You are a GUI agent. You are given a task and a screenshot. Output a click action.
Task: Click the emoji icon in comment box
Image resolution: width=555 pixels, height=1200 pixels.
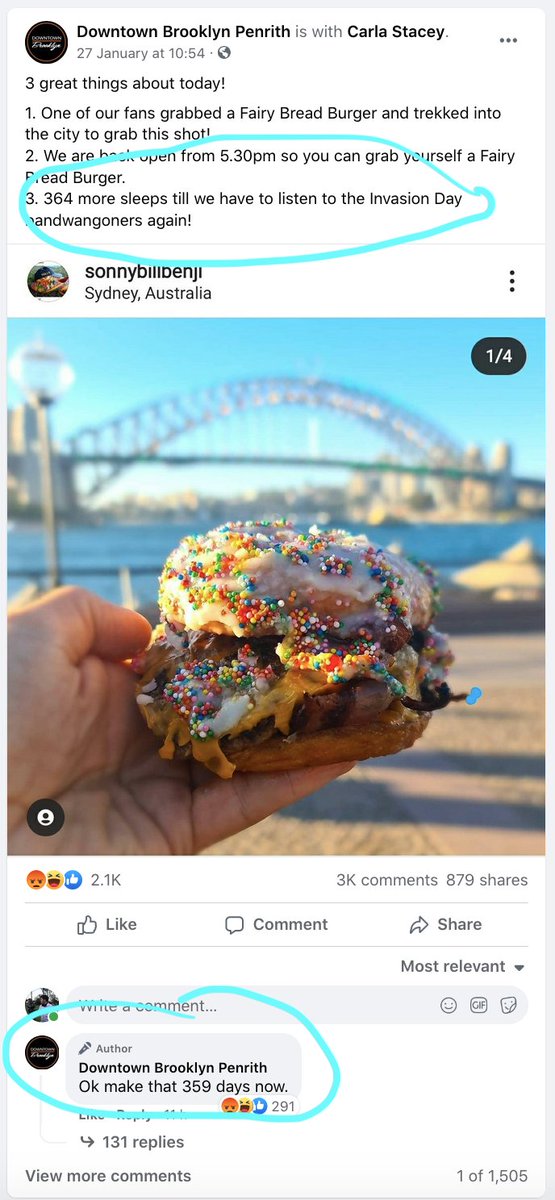pyautogui.click(x=449, y=1005)
